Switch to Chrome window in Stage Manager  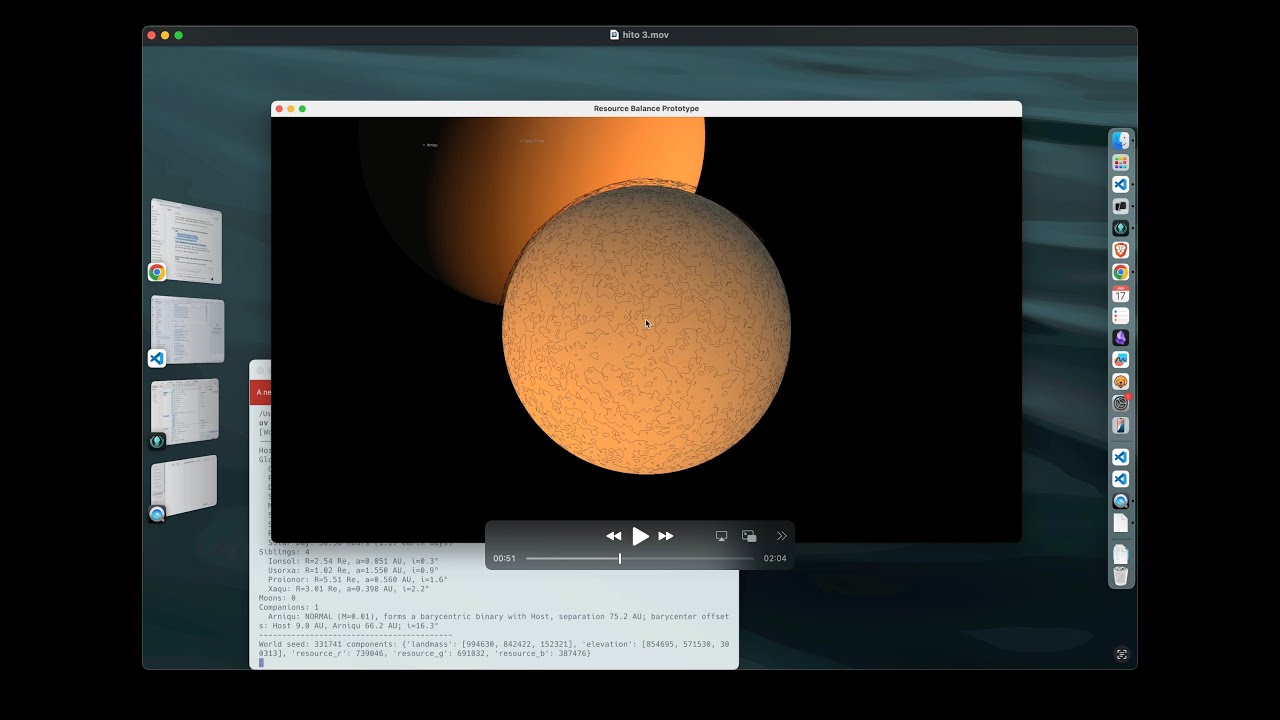click(186, 241)
